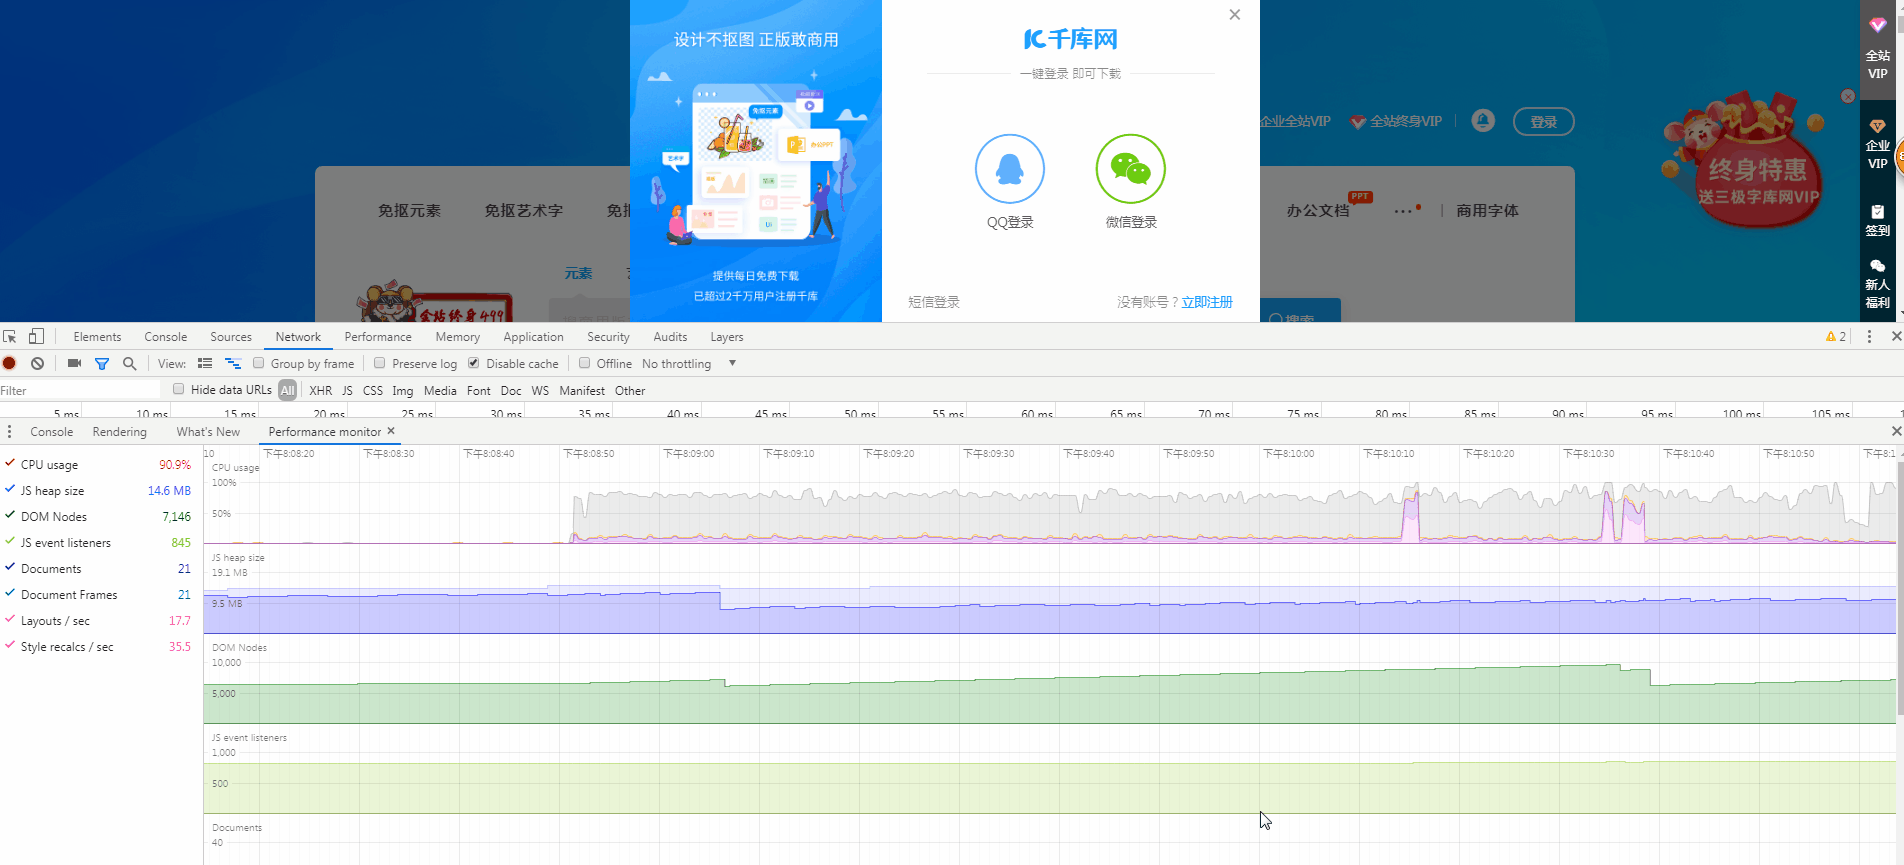Choose the WeChat login icon
The image size is (1904, 865).
1131,169
